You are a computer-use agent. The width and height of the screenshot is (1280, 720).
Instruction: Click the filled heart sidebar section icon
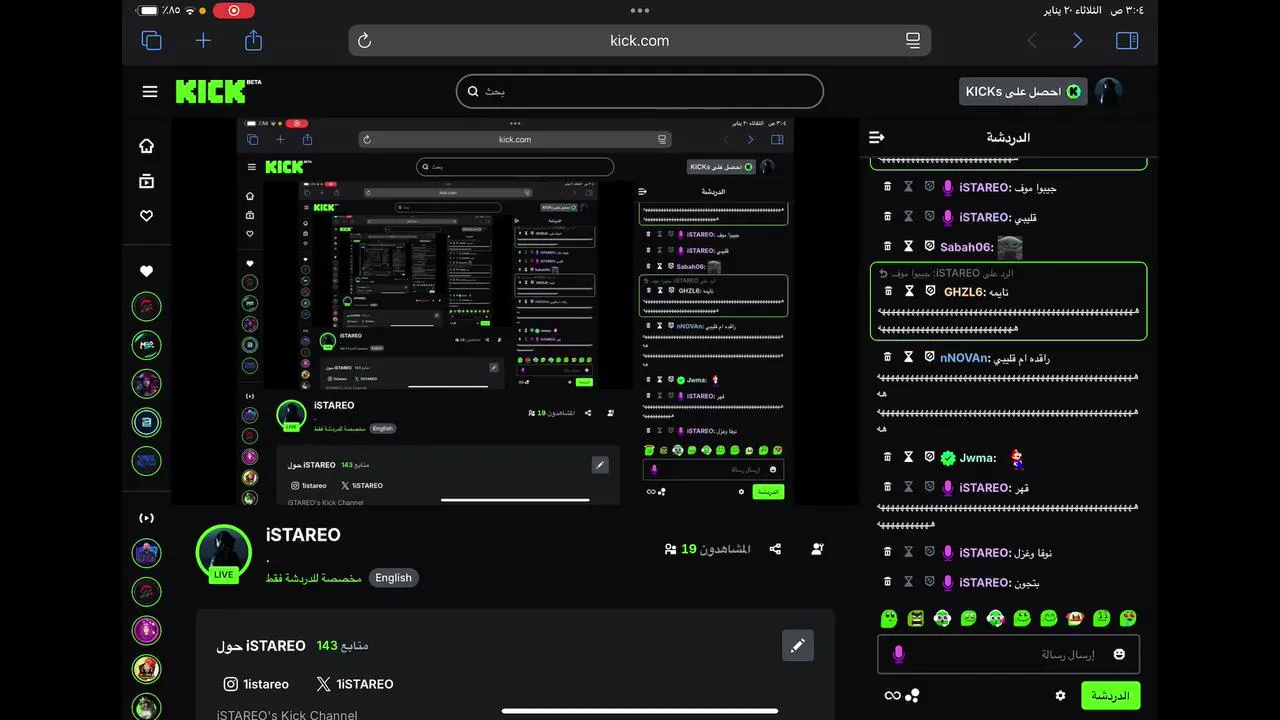147,271
